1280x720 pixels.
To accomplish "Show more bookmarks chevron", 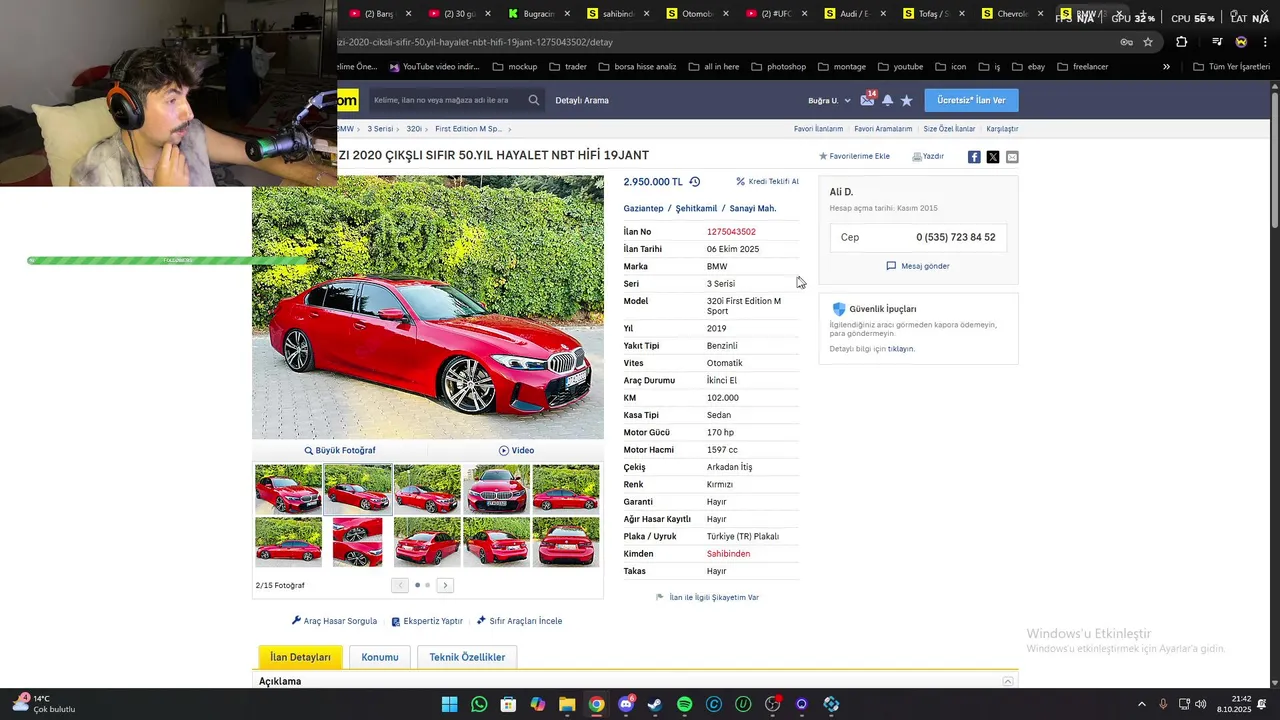I will [1166, 67].
